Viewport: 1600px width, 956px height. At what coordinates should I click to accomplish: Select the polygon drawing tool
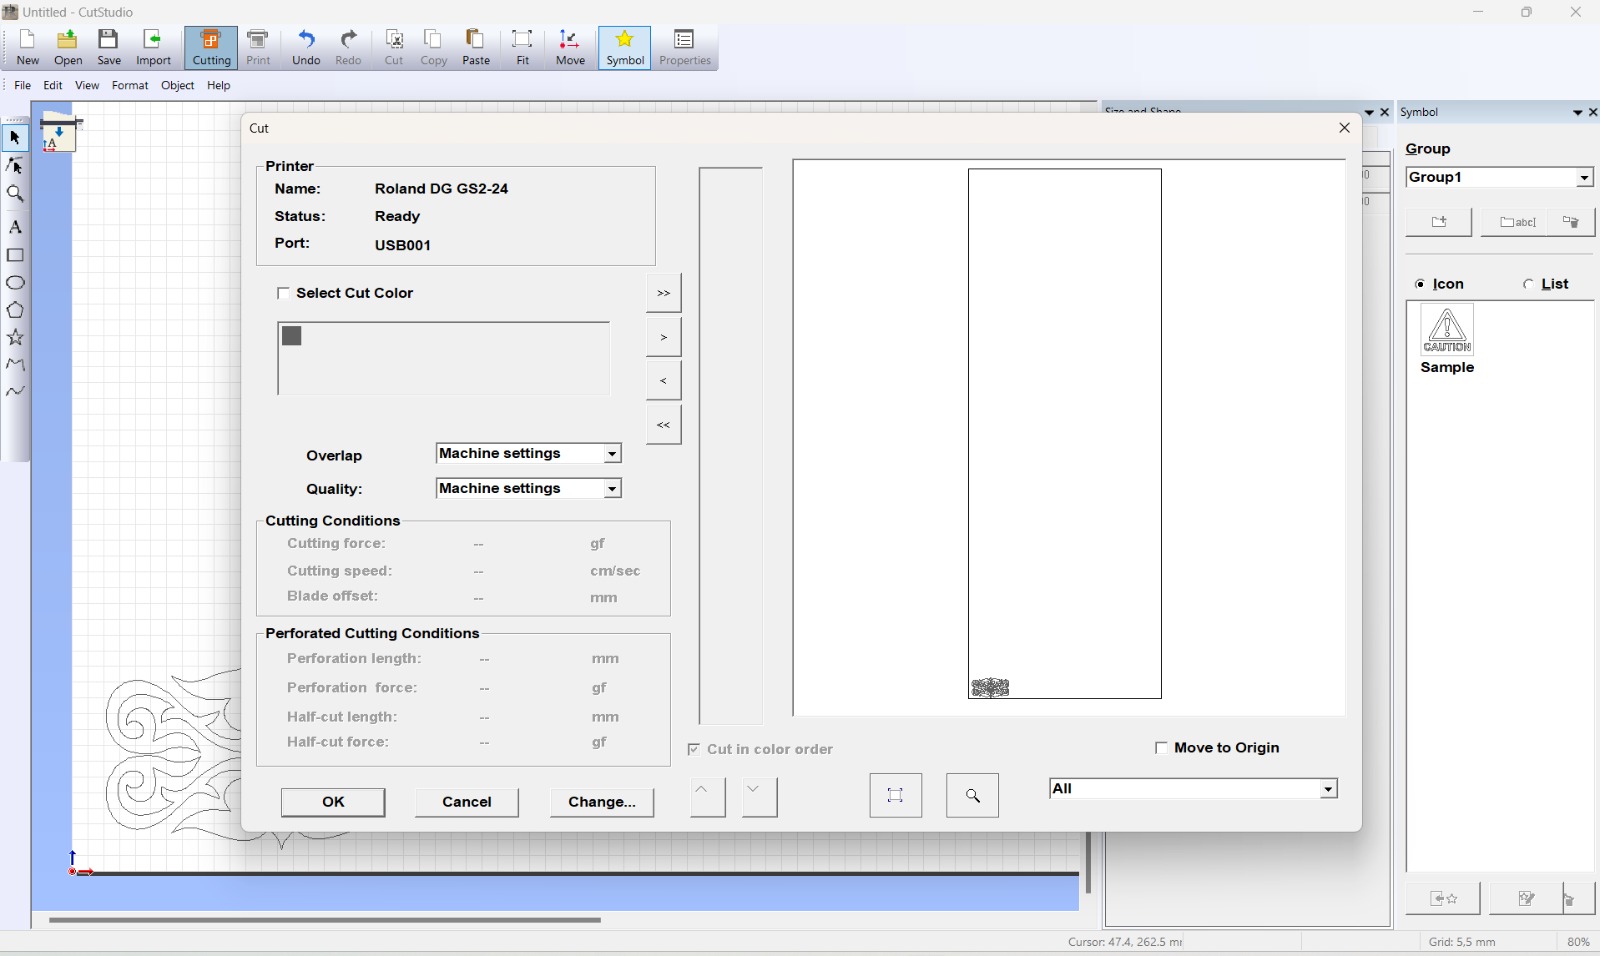15,310
